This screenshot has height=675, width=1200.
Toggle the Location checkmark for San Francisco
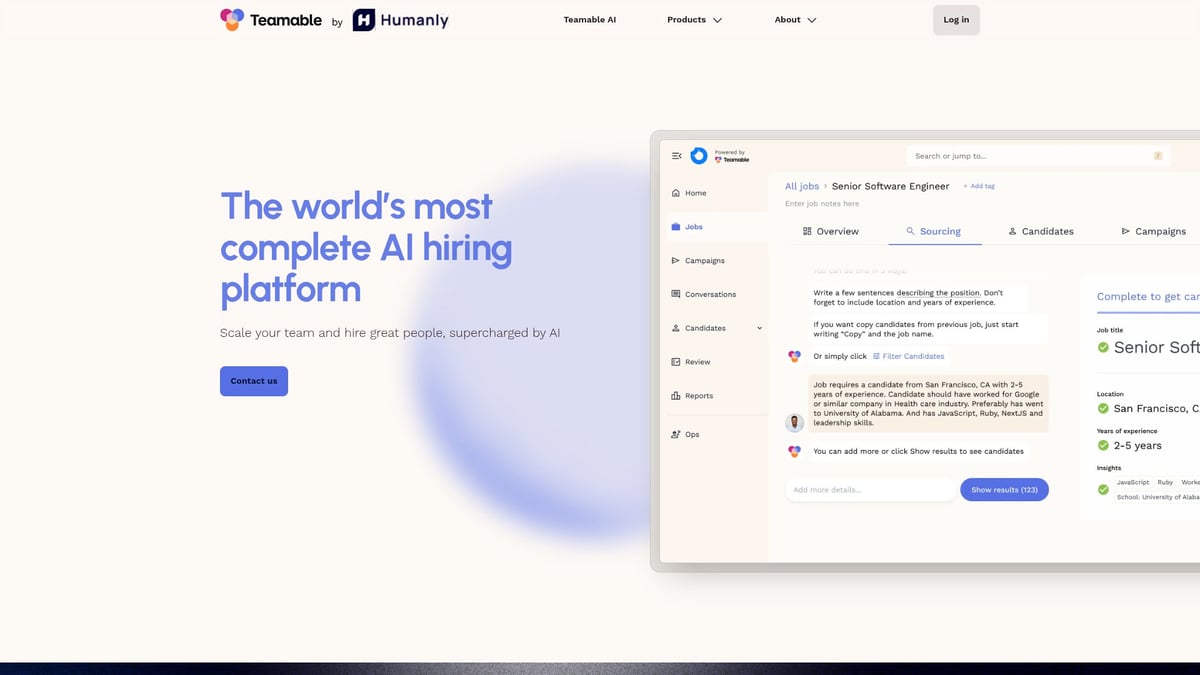pyautogui.click(x=1101, y=408)
